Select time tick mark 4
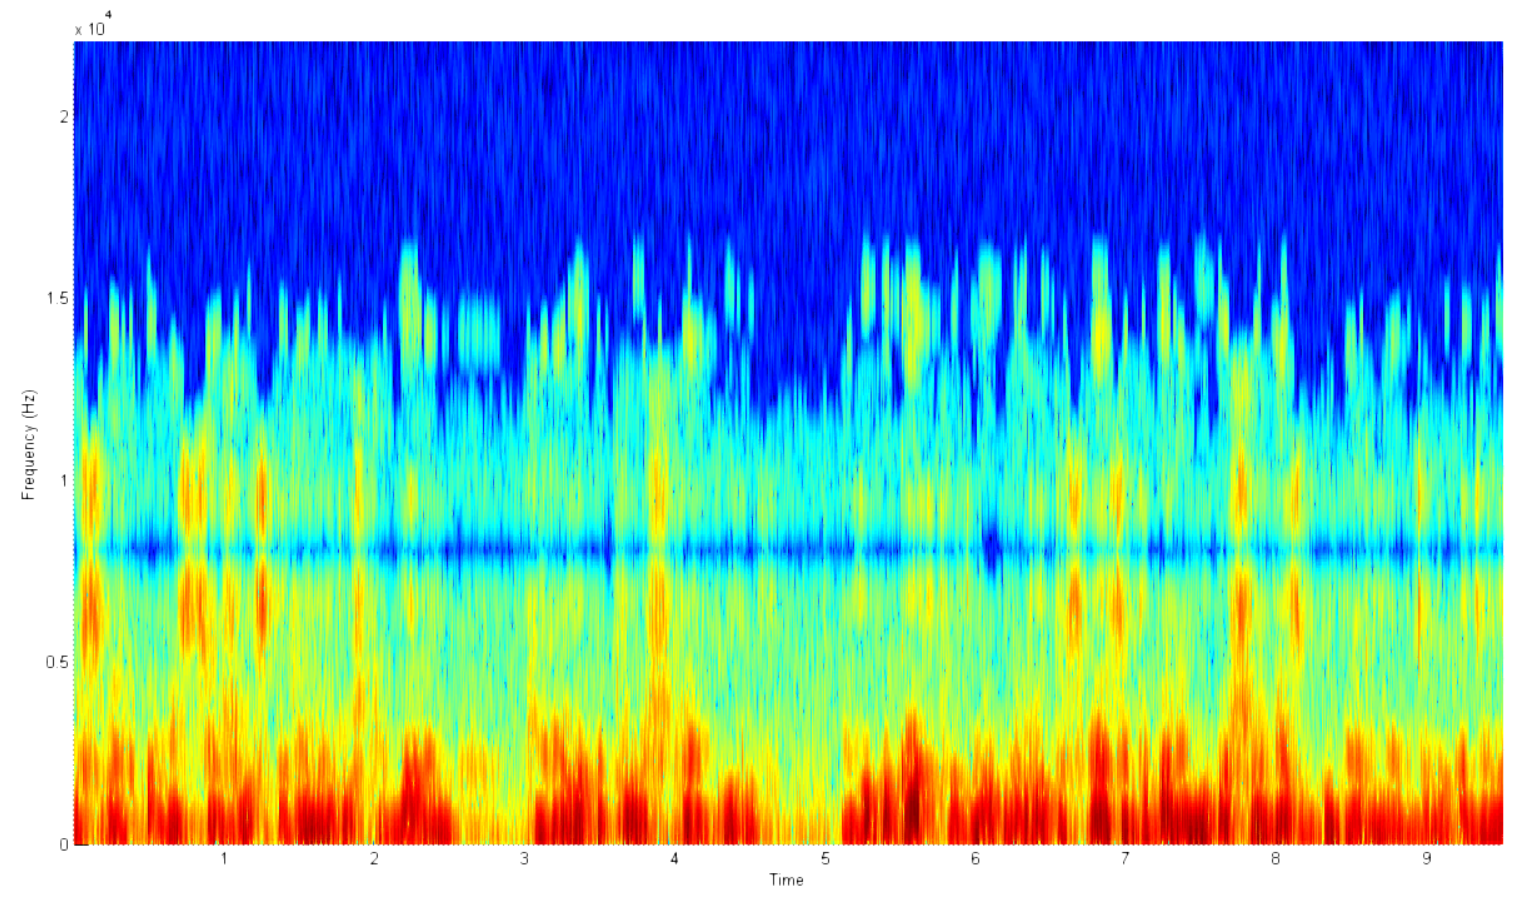The image size is (1525, 903). pyautogui.click(x=674, y=859)
